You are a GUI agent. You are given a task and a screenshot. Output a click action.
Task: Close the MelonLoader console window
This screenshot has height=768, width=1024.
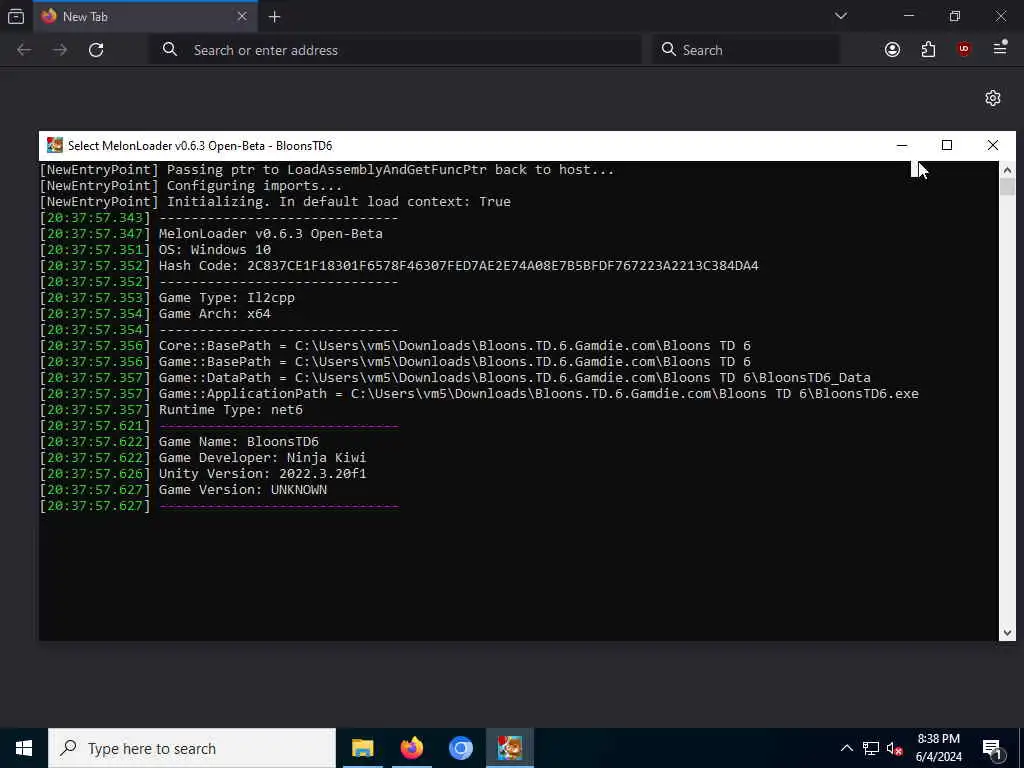coord(993,145)
